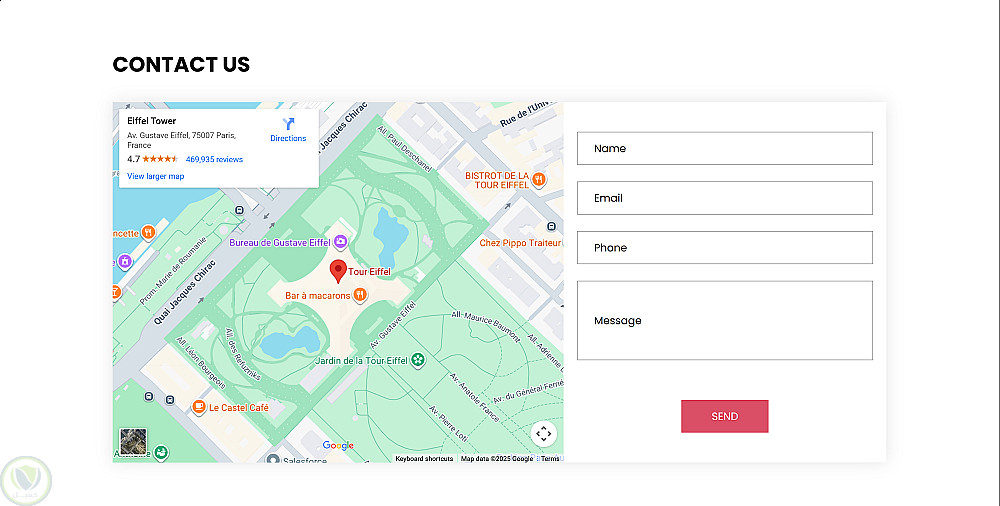Image resolution: width=1000 pixels, height=506 pixels.
Task: Click the Message text area
Action: pos(724,320)
